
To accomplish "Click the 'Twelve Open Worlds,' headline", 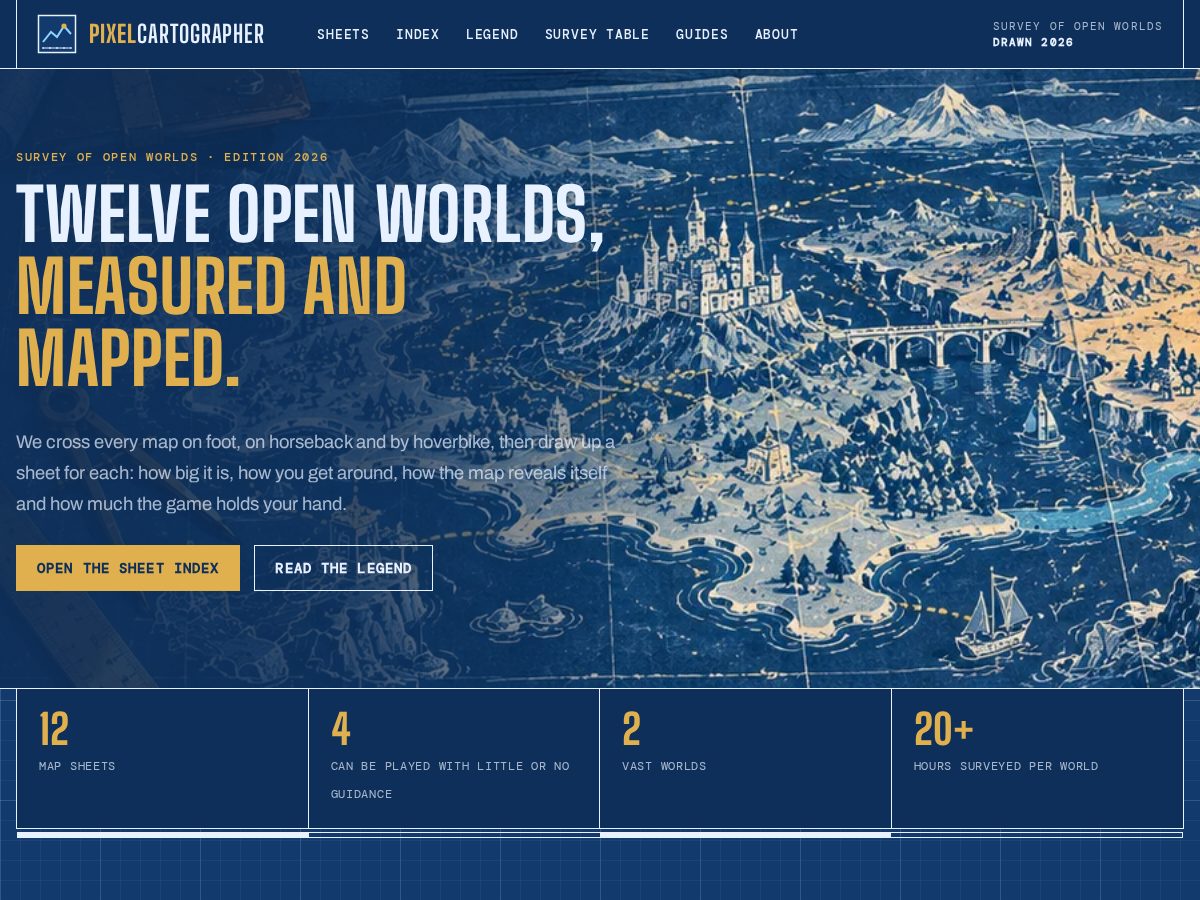I will (x=311, y=215).
